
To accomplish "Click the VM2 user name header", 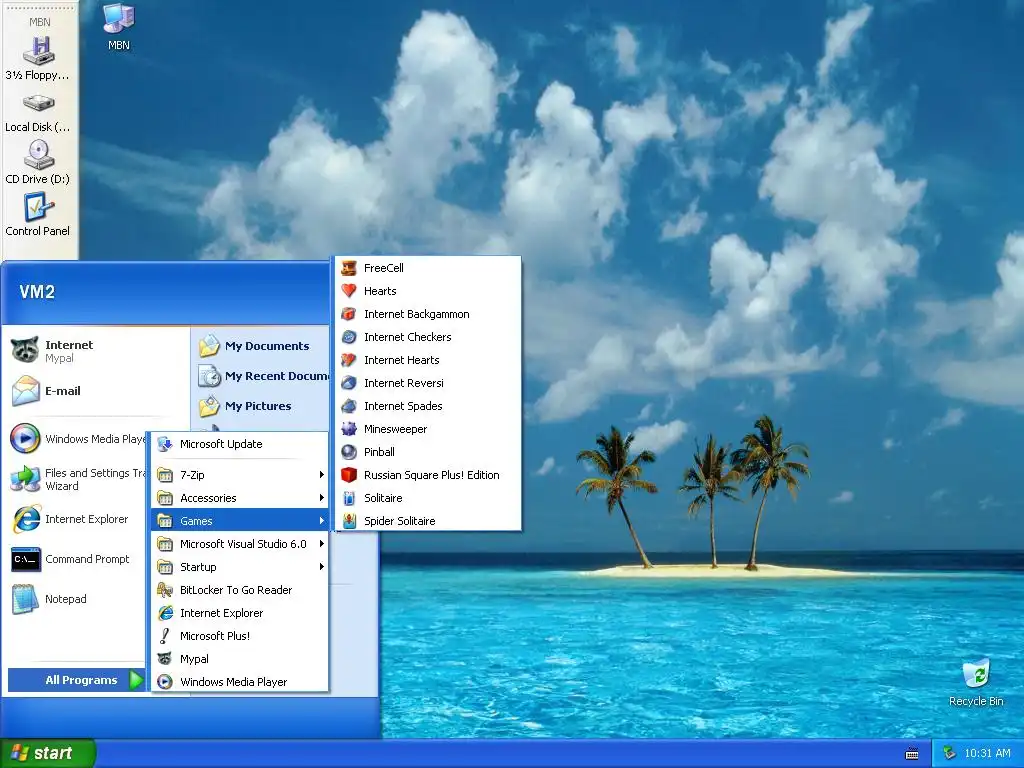I will point(37,292).
